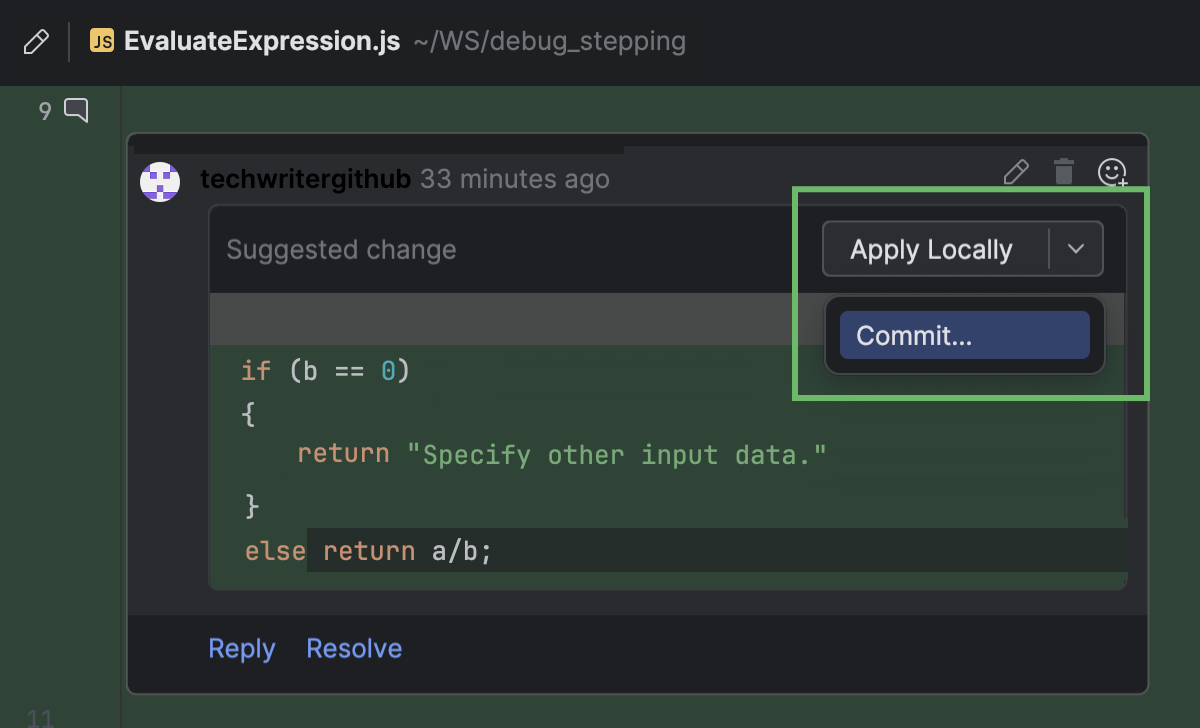Screen dimensions: 1200x728
Task: Delete the comment via the trash icon
Action: pyautogui.click(x=1063, y=171)
